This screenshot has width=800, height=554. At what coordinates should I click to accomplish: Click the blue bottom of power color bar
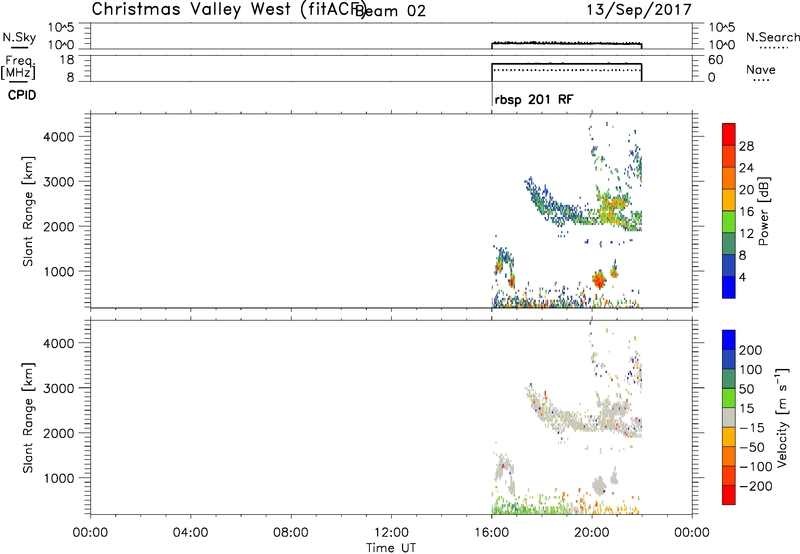click(729, 287)
